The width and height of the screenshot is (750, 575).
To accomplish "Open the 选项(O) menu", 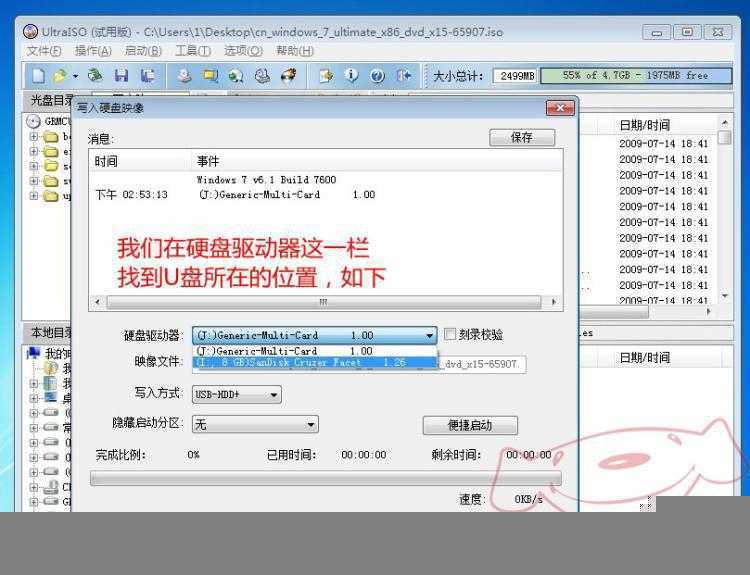I will click(243, 51).
